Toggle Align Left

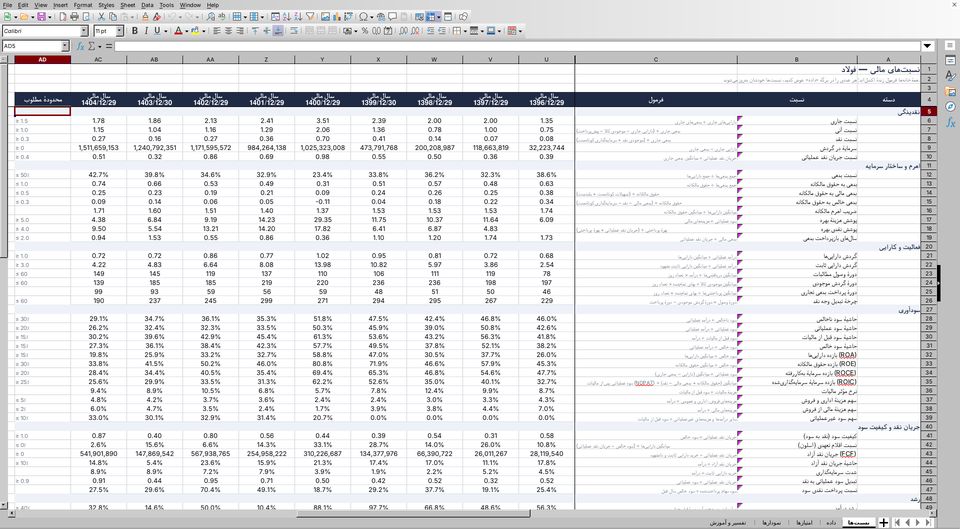pos(217,31)
